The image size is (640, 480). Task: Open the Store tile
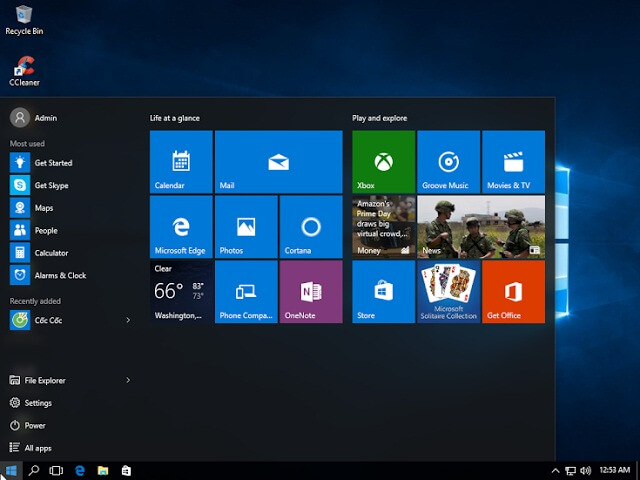pyautogui.click(x=384, y=292)
